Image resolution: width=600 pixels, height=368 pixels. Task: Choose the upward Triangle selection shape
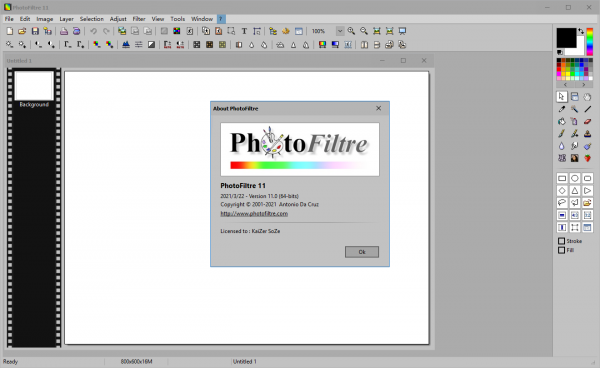pos(575,191)
